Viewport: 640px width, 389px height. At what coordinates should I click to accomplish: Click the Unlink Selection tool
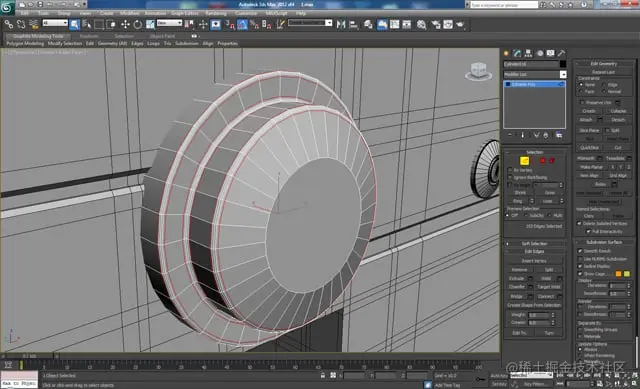21,24
